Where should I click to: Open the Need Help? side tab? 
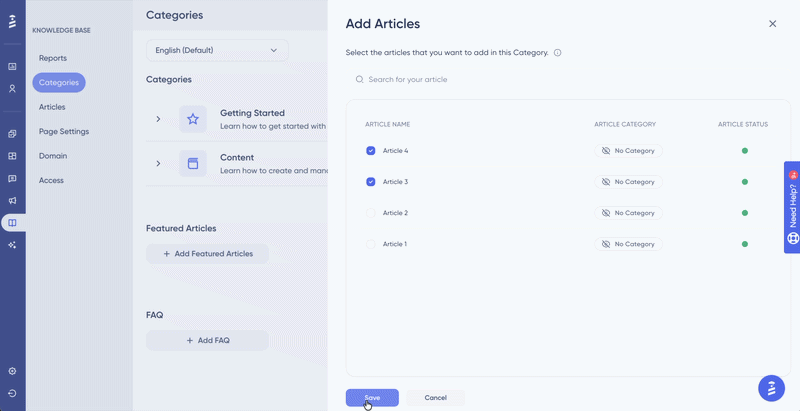[792, 207]
